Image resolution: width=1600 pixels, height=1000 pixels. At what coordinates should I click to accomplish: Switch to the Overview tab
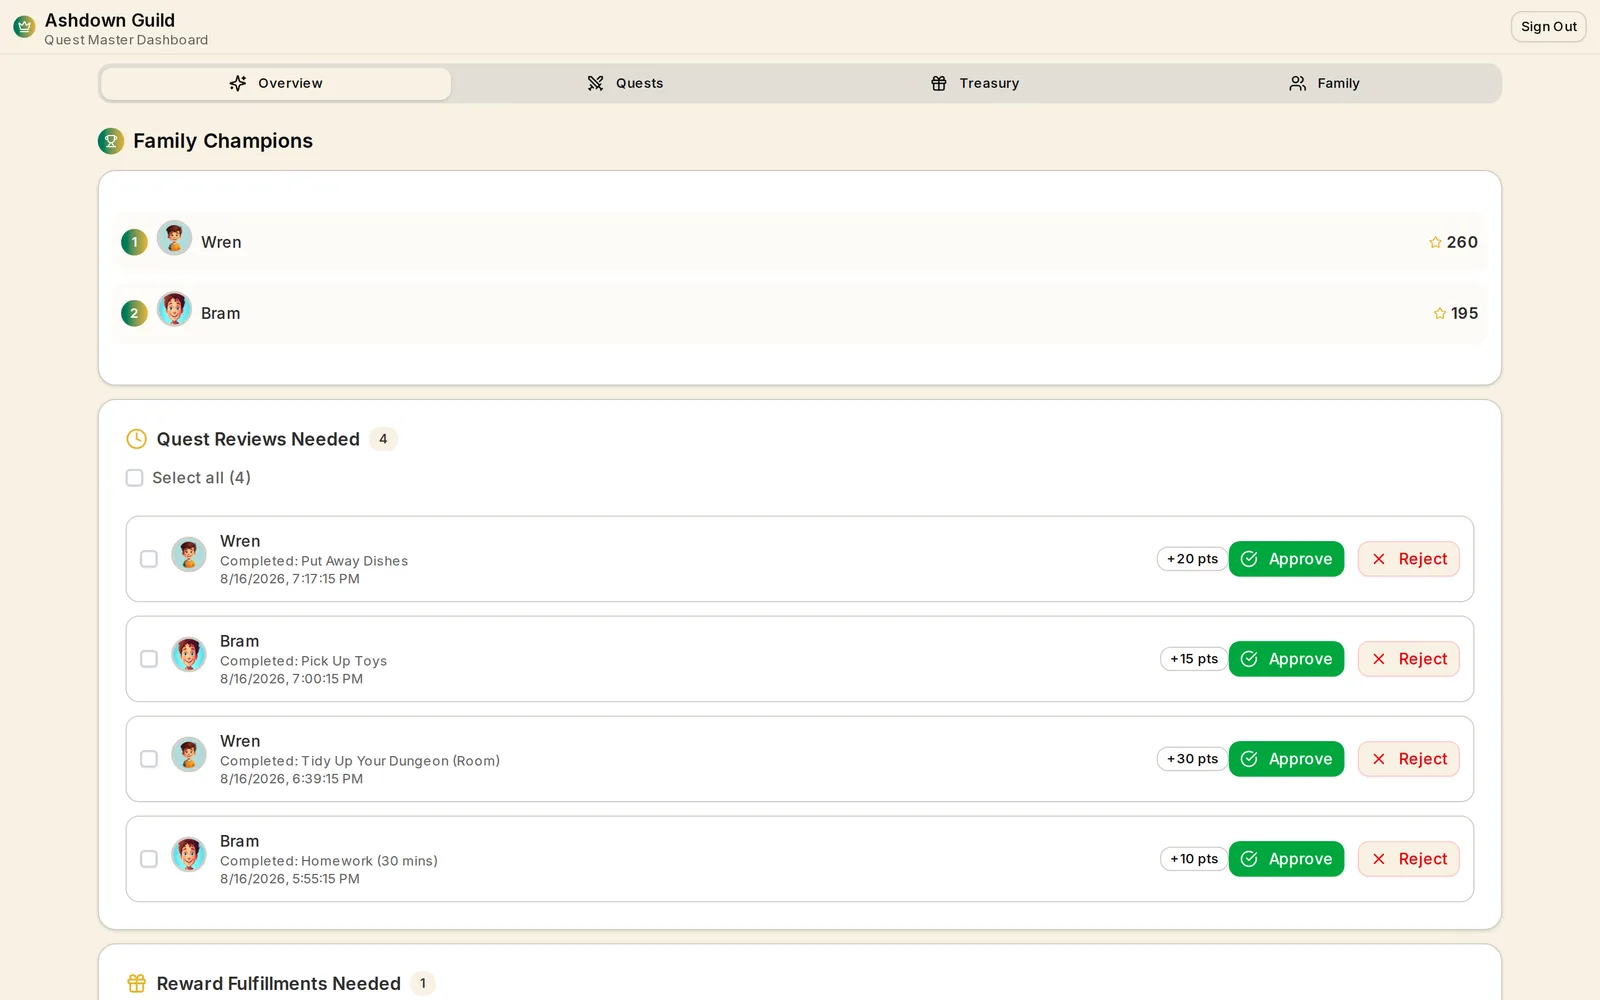[x=276, y=83]
